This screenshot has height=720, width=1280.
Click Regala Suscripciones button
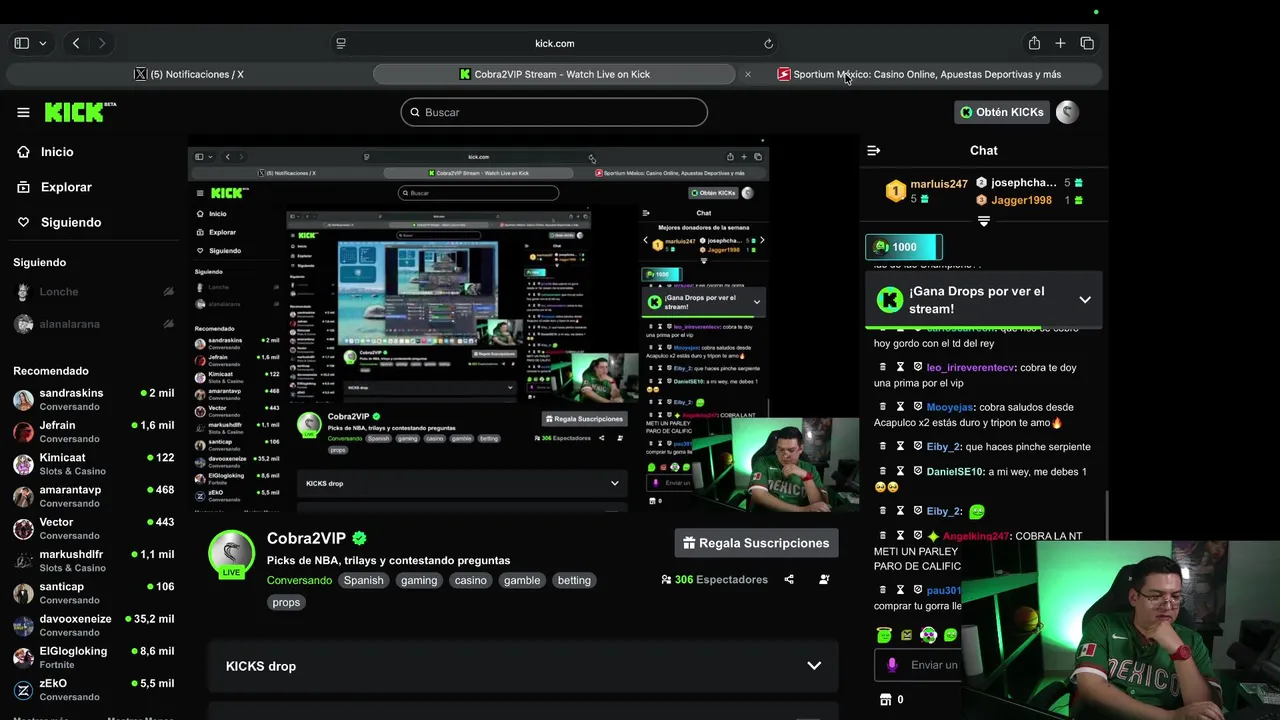tap(756, 543)
